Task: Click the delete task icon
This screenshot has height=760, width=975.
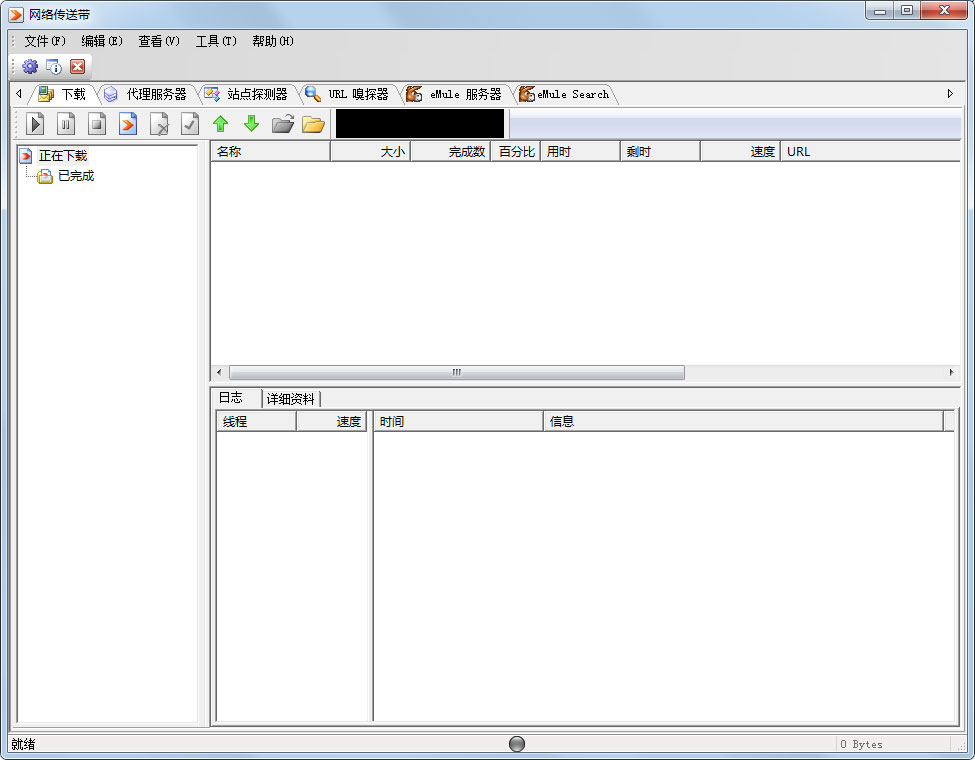Action: 159,124
